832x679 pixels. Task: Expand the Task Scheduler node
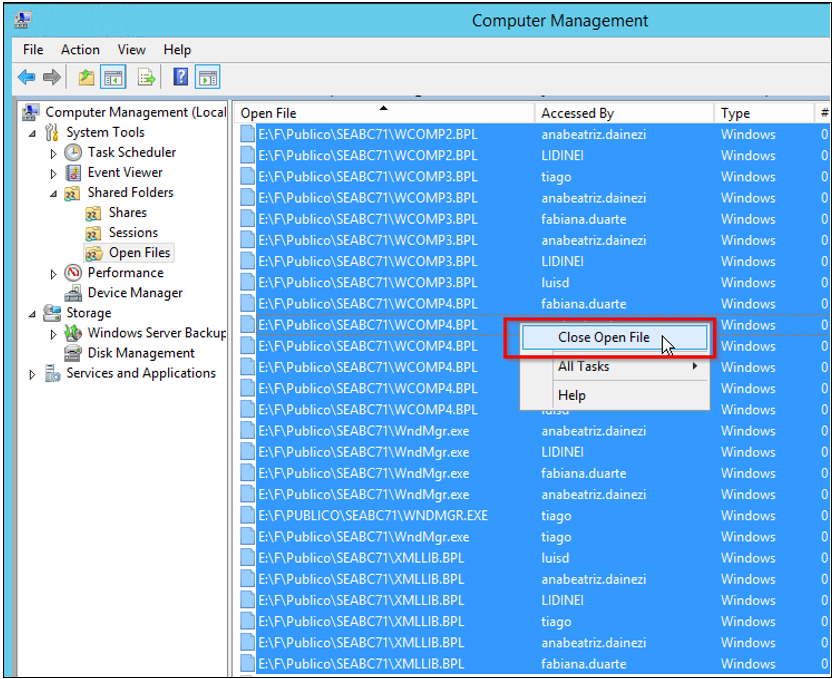[x=54, y=153]
